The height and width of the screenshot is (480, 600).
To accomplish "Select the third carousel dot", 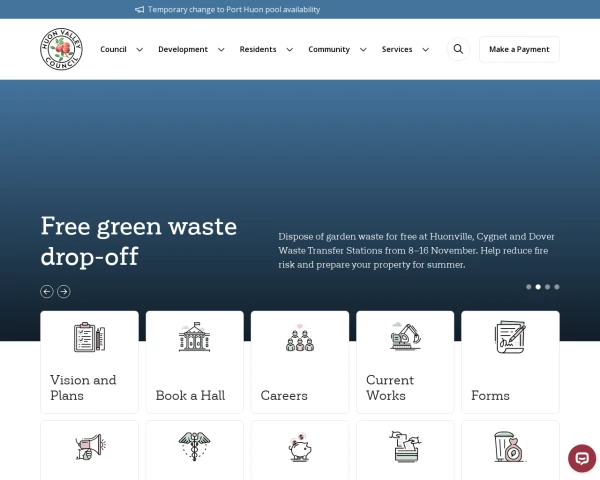I will [548, 287].
